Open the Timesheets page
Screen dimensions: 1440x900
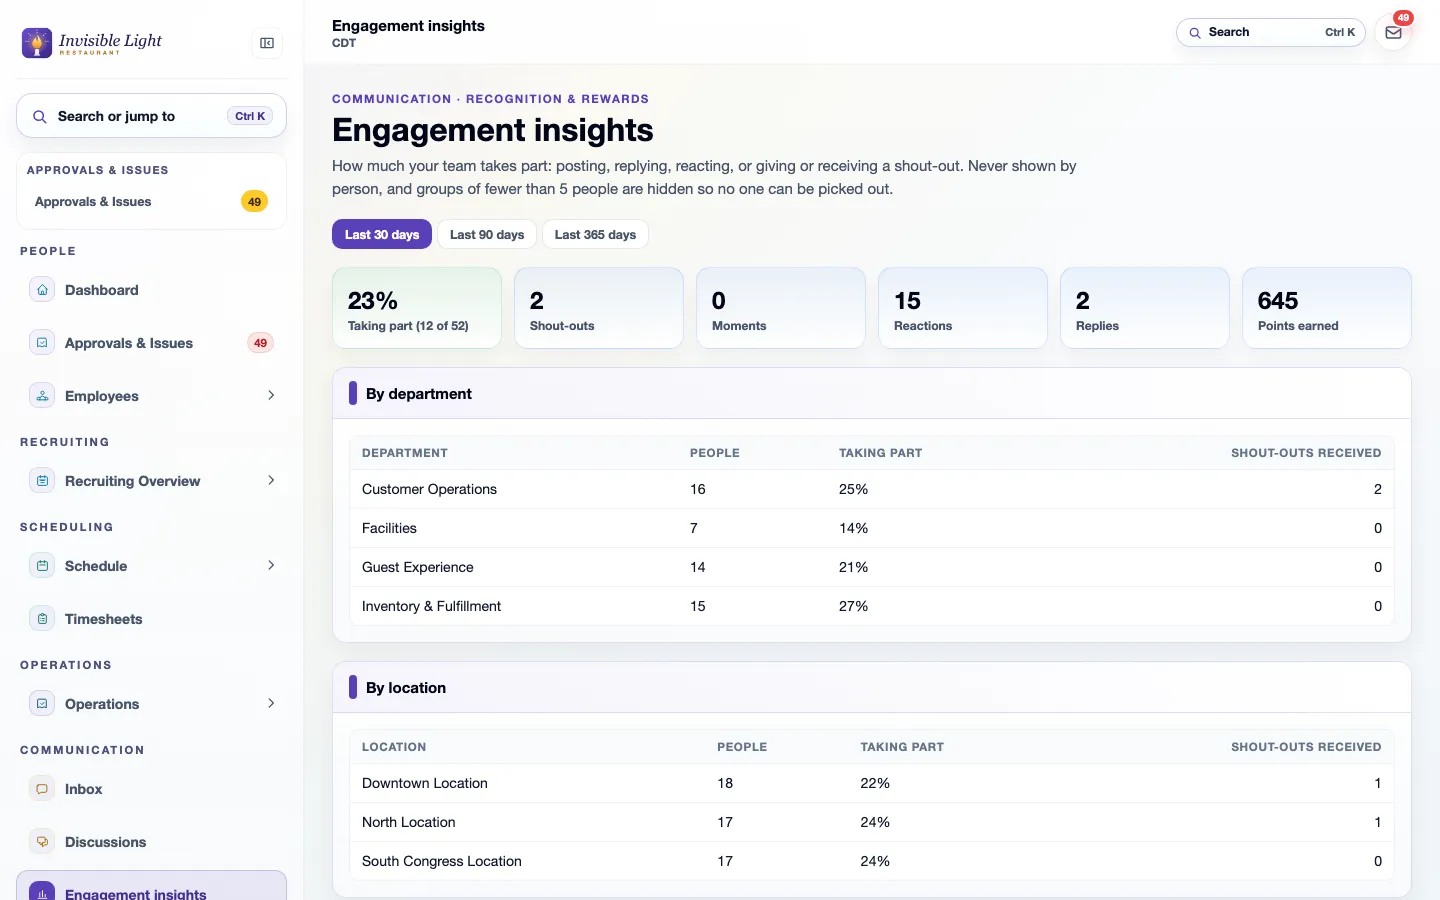[x=151, y=619]
